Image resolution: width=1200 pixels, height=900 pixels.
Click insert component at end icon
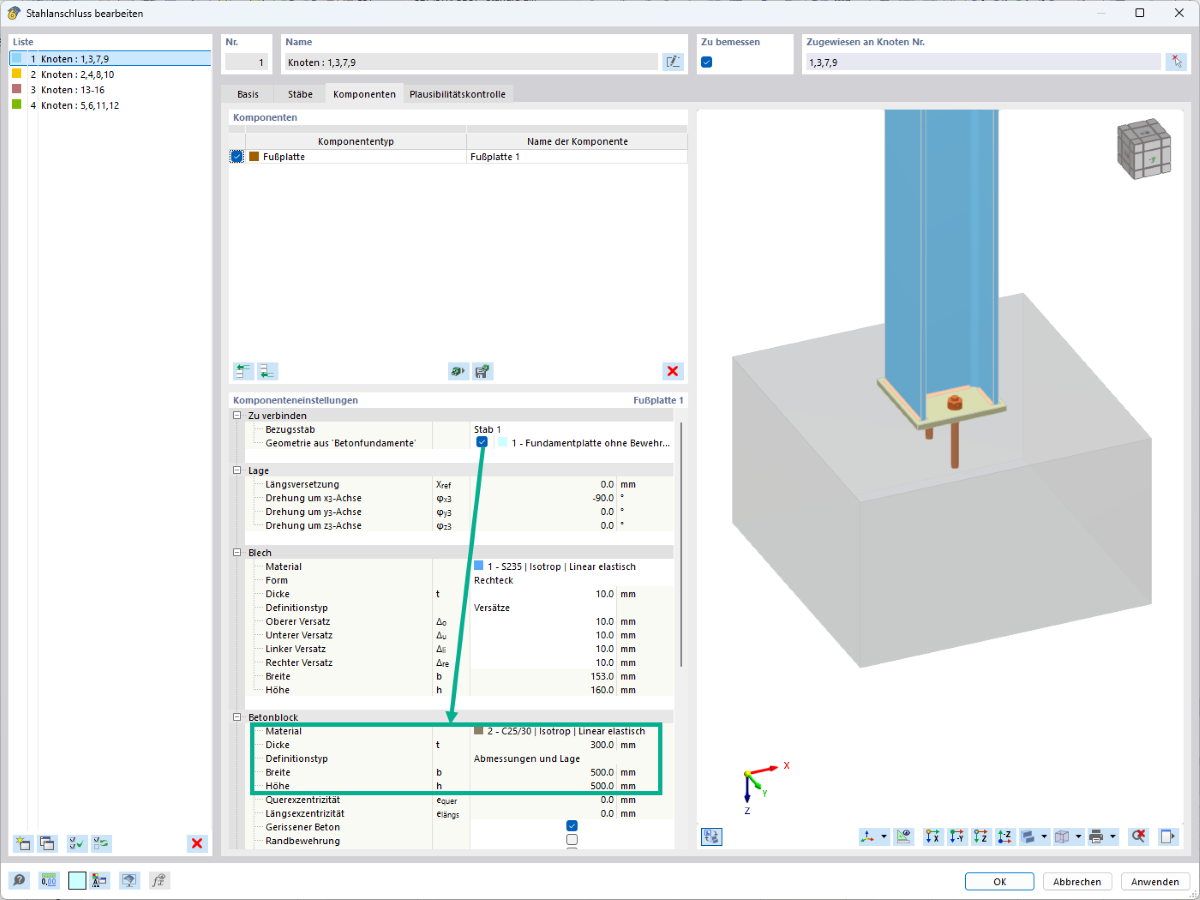click(267, 371)
